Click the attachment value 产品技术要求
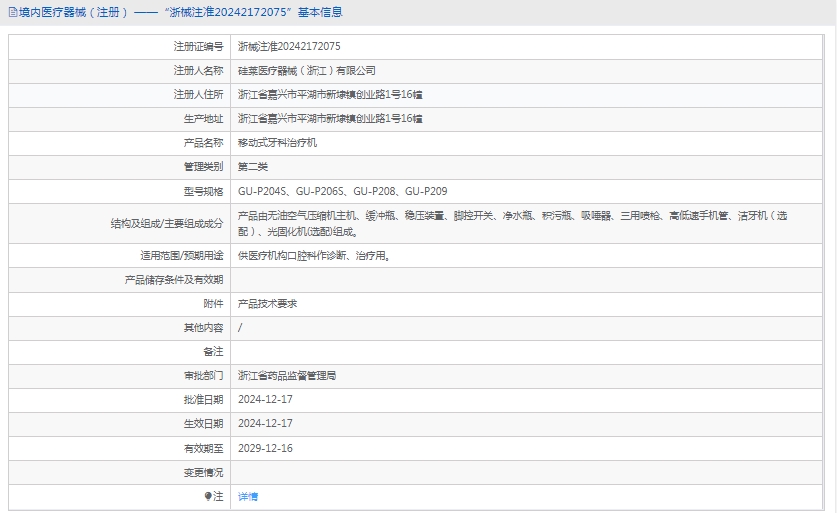 click(267, 304)
